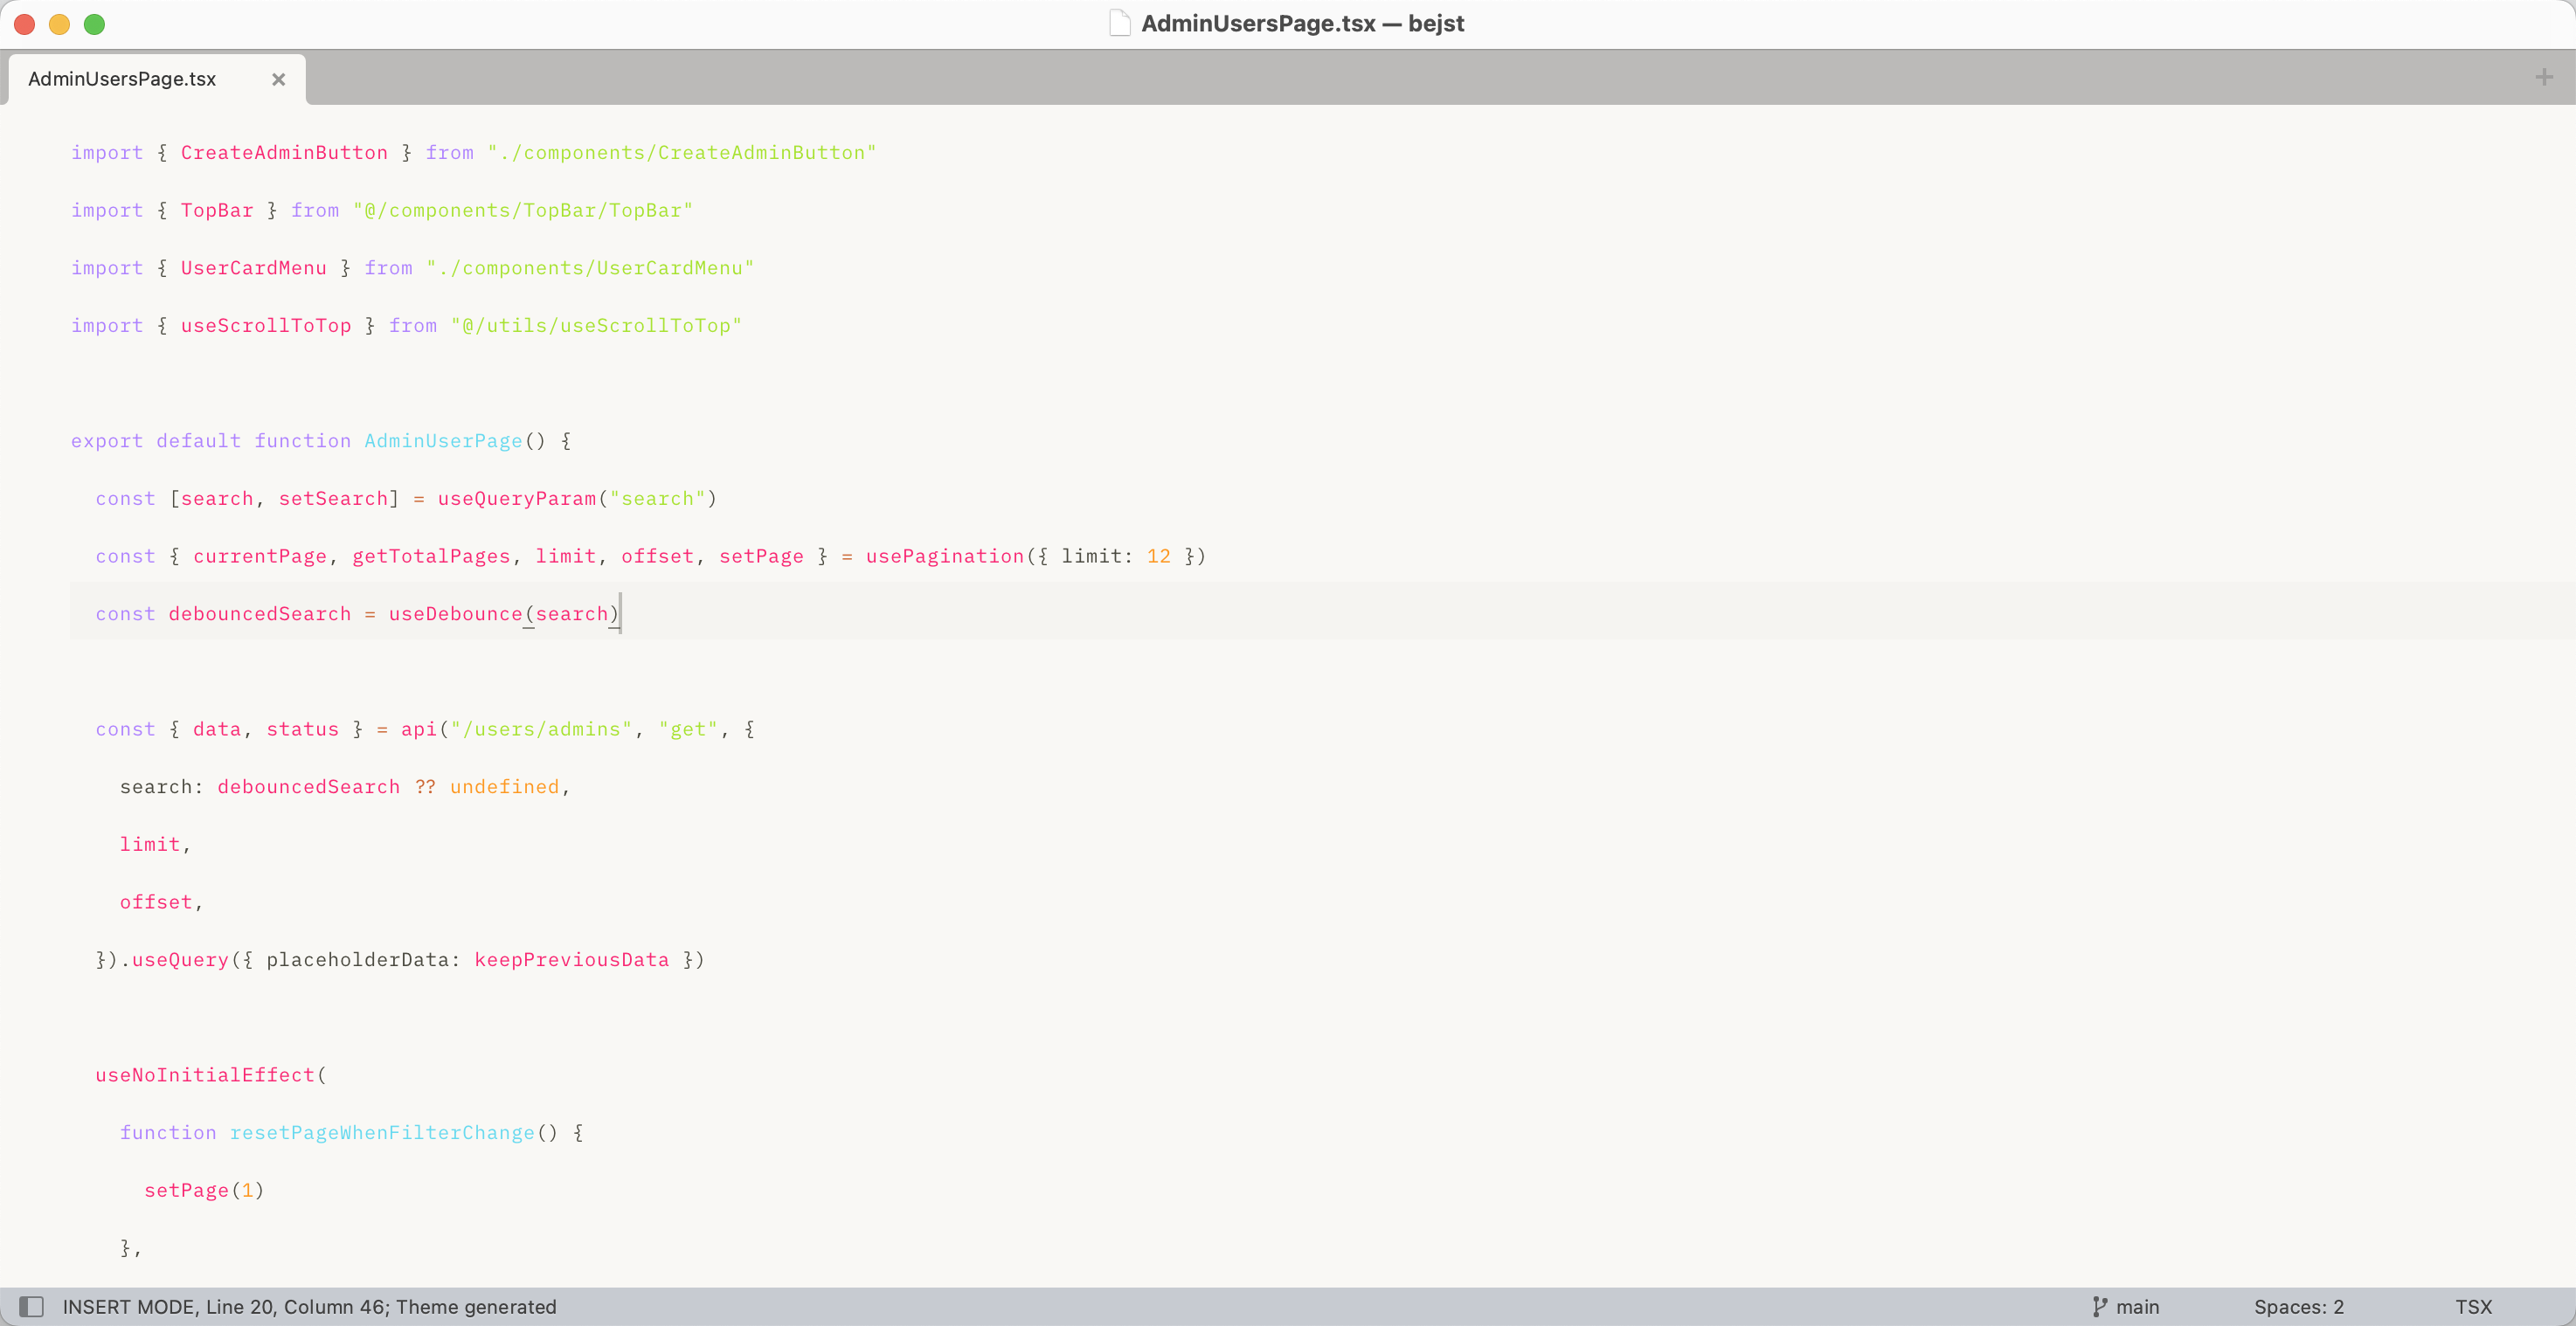Click the UserCardMenu import identifier
Screen dimensions: 2576x1326
254,268
